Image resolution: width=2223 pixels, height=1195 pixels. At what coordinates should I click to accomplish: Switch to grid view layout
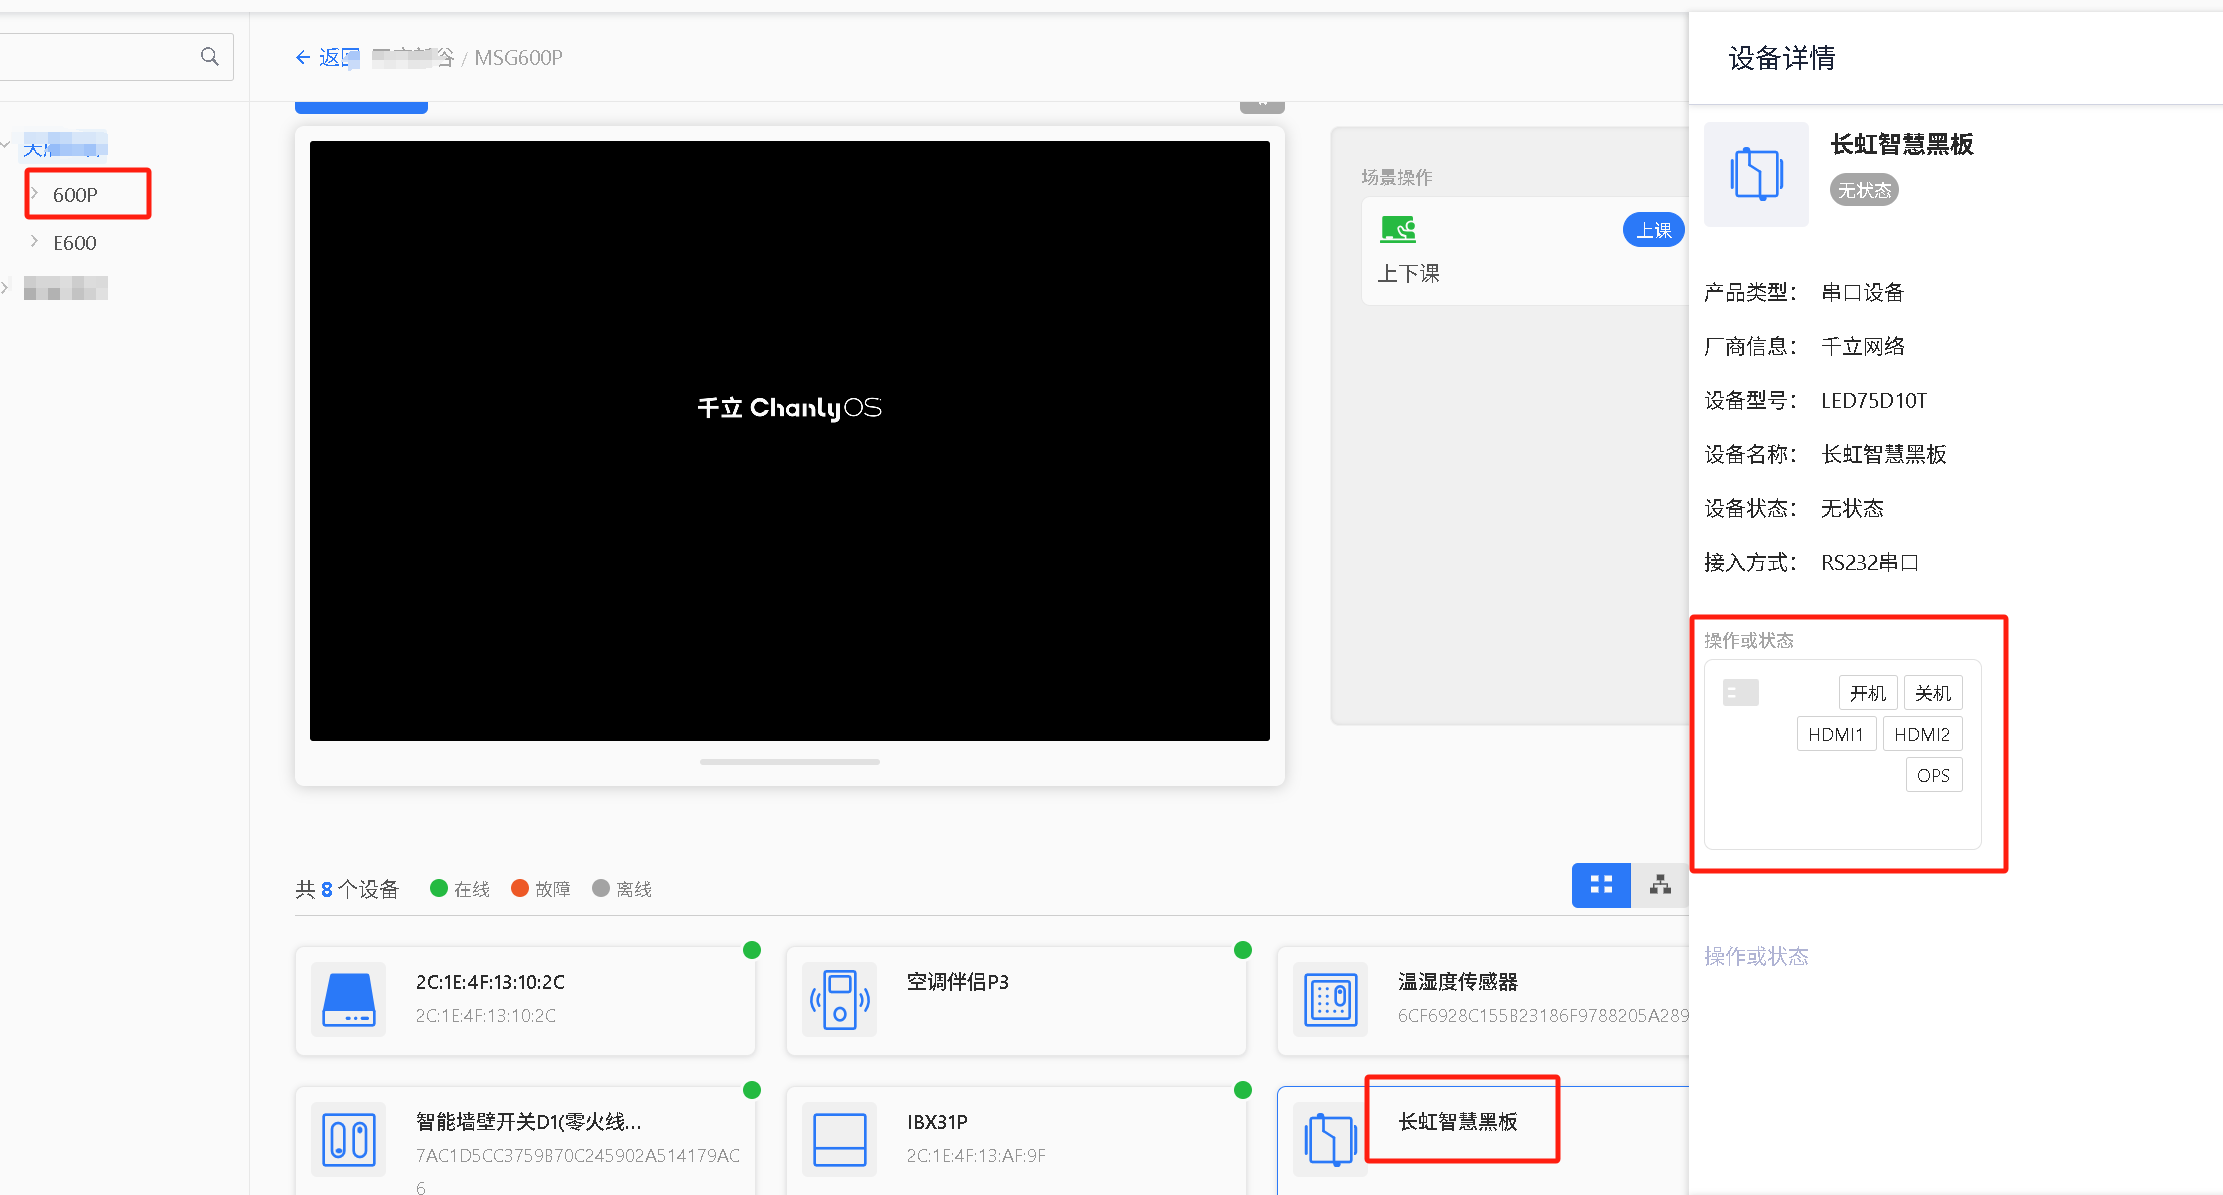coord(1601,885)
